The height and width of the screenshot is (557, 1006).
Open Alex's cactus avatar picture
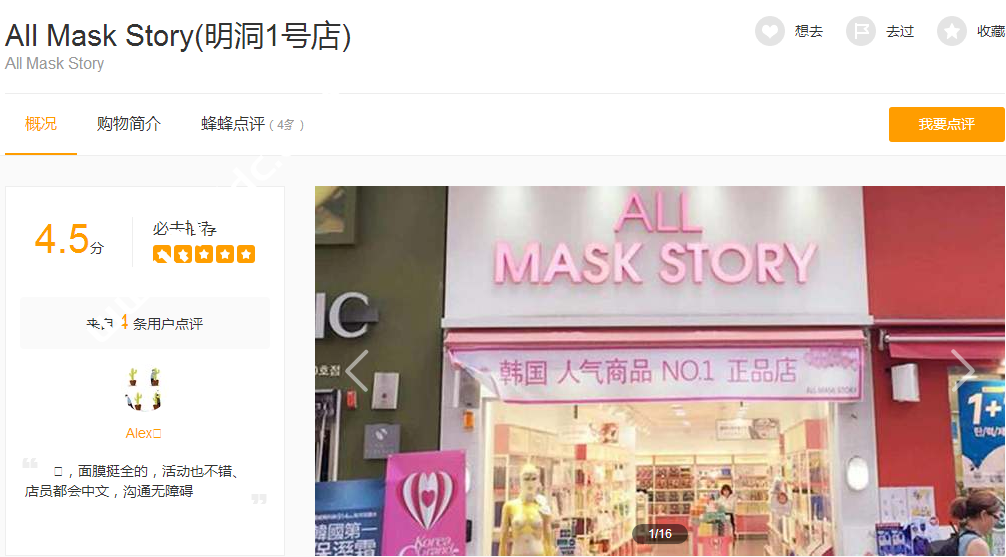tap(144, 389)
